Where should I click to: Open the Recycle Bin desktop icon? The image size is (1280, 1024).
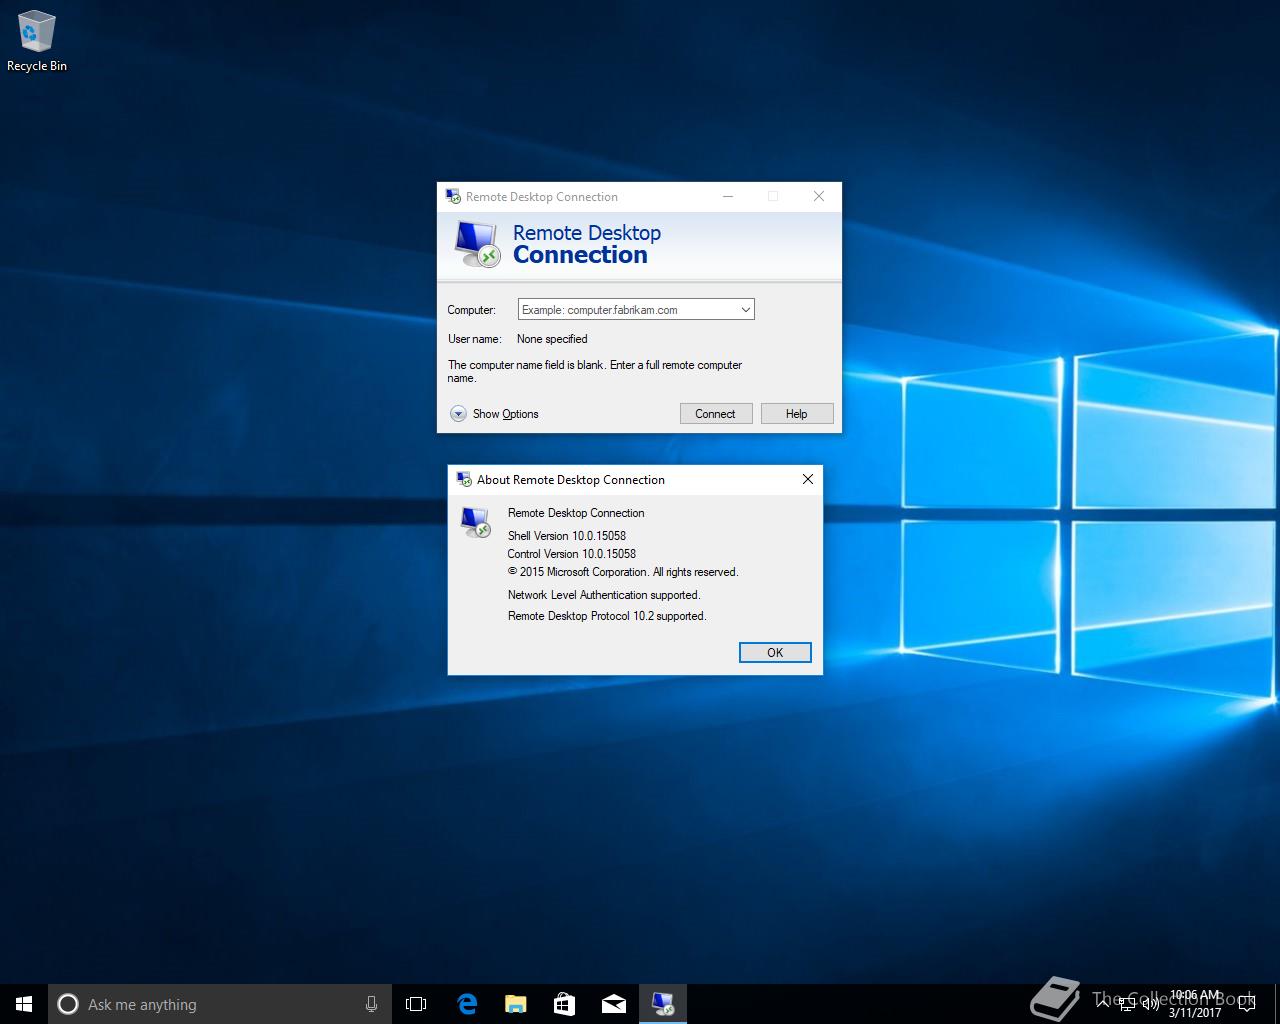(36, 42)
